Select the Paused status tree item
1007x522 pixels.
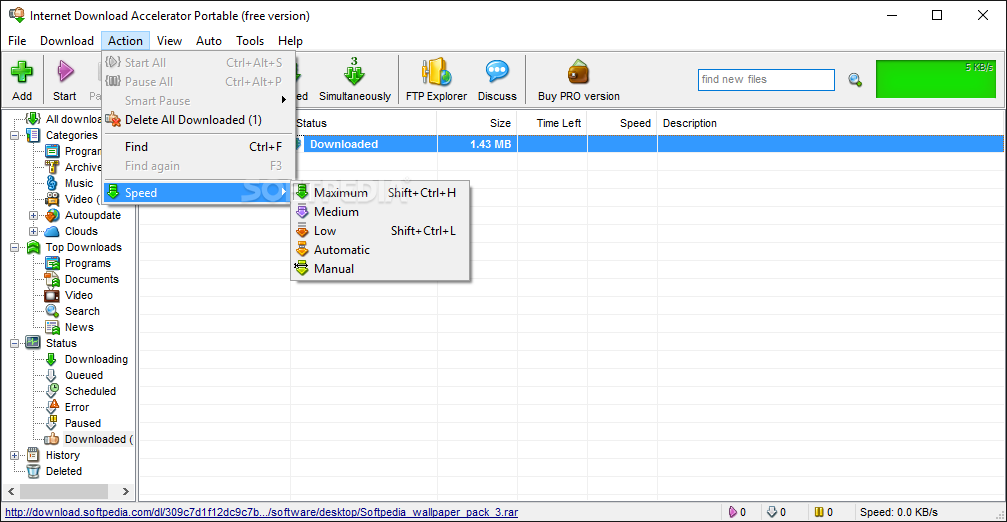point(82,424)
